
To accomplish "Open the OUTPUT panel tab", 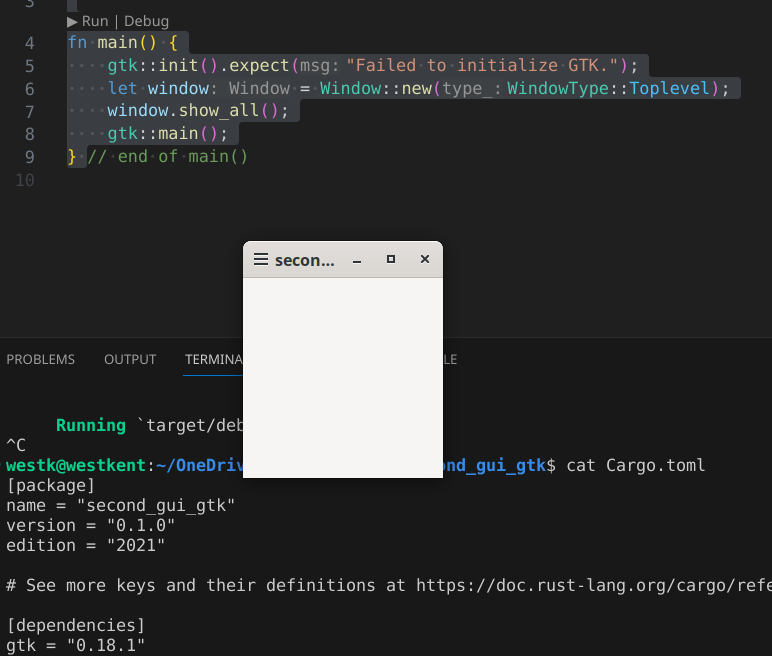I will [x=130, y=359].
